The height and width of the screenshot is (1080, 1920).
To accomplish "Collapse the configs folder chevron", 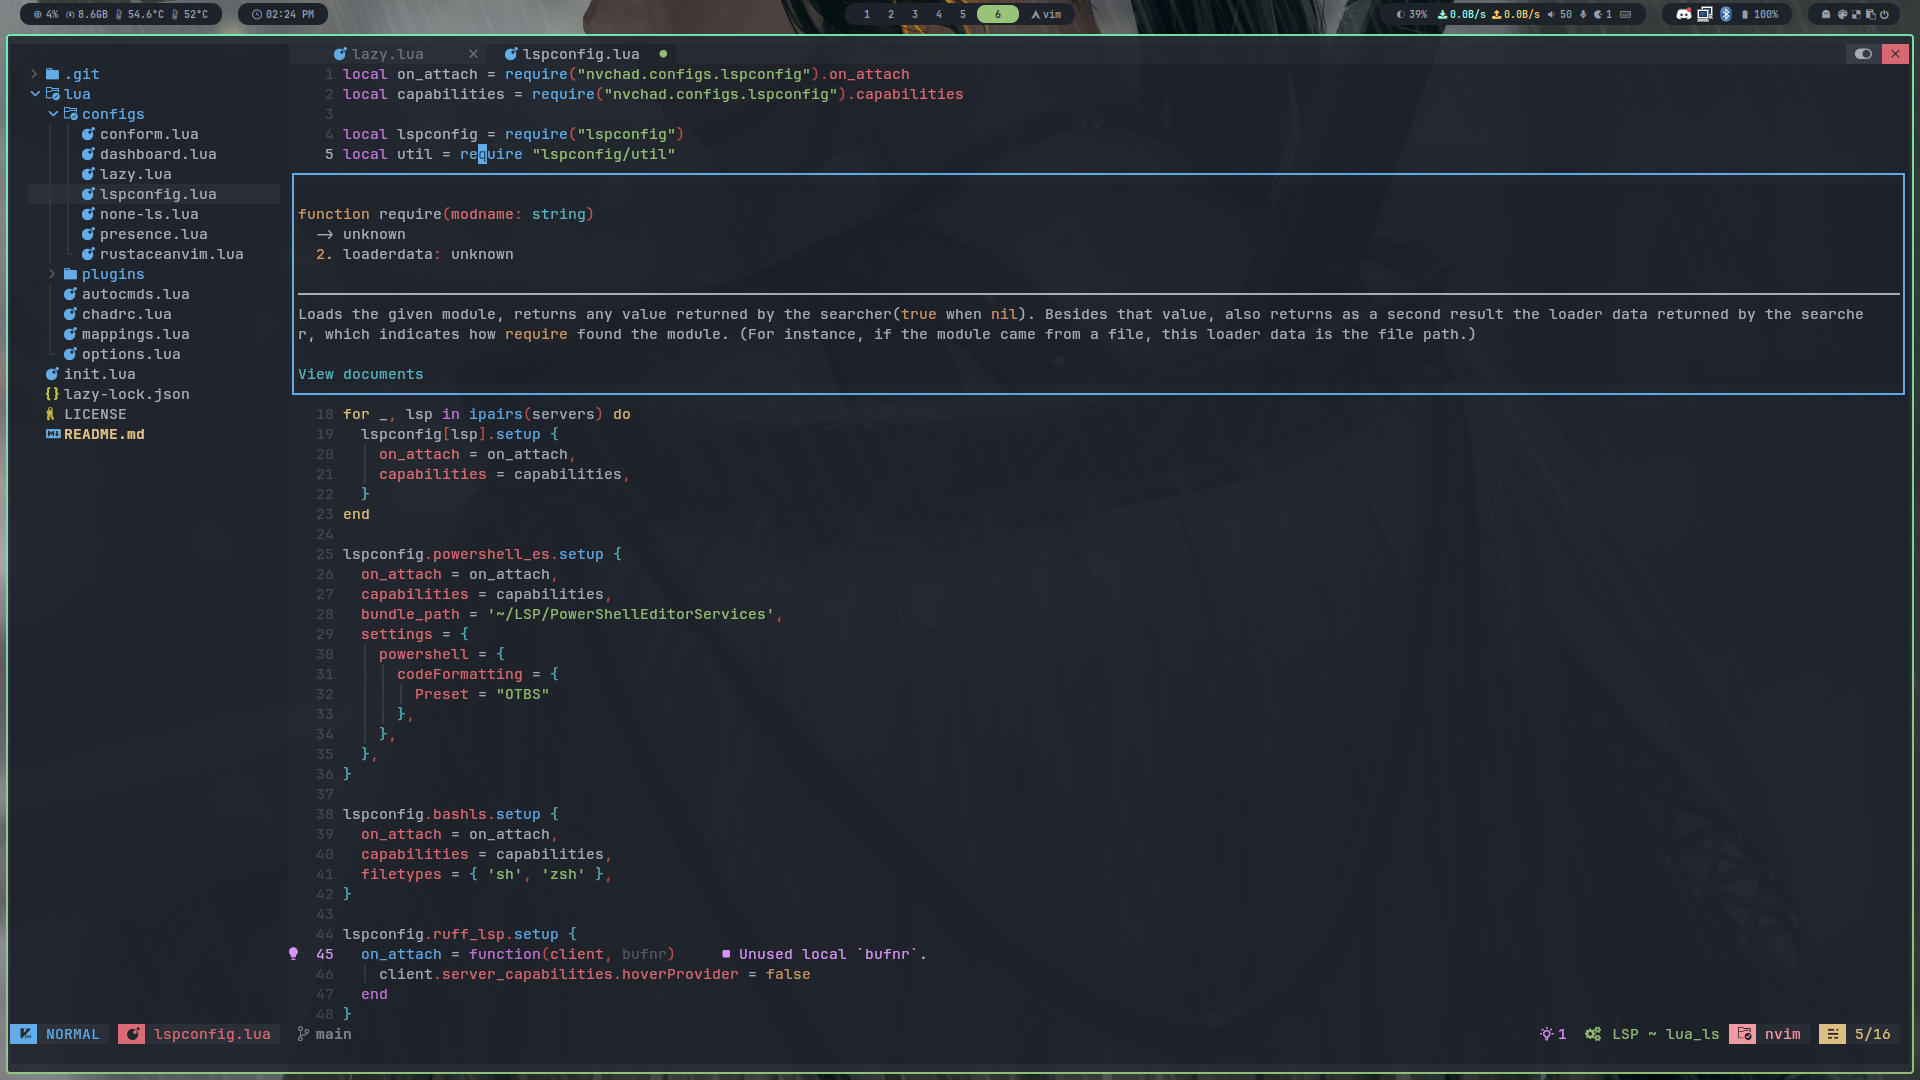I will 53,114.
